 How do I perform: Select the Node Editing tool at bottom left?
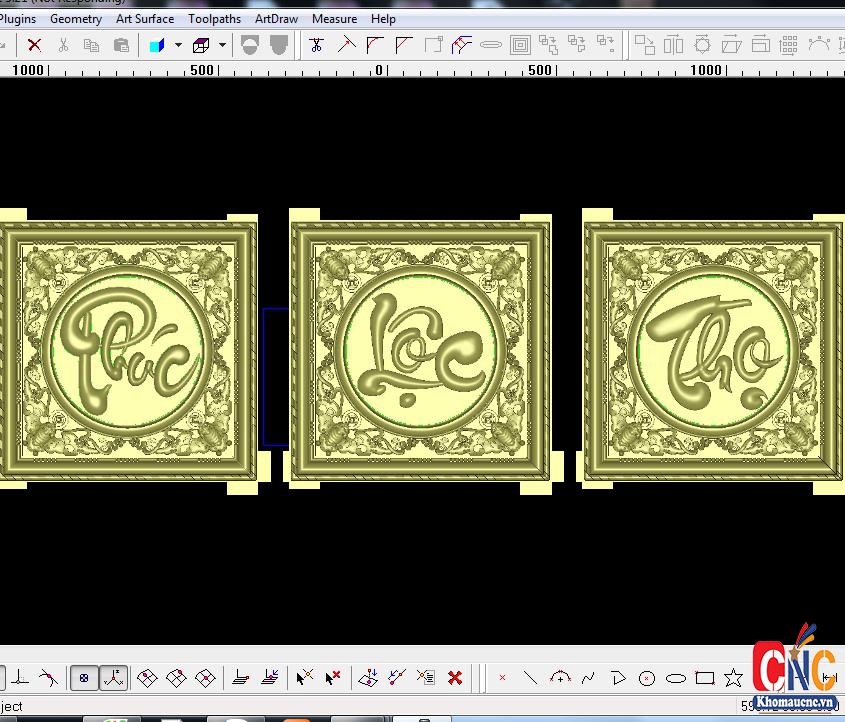coord(305,678)
